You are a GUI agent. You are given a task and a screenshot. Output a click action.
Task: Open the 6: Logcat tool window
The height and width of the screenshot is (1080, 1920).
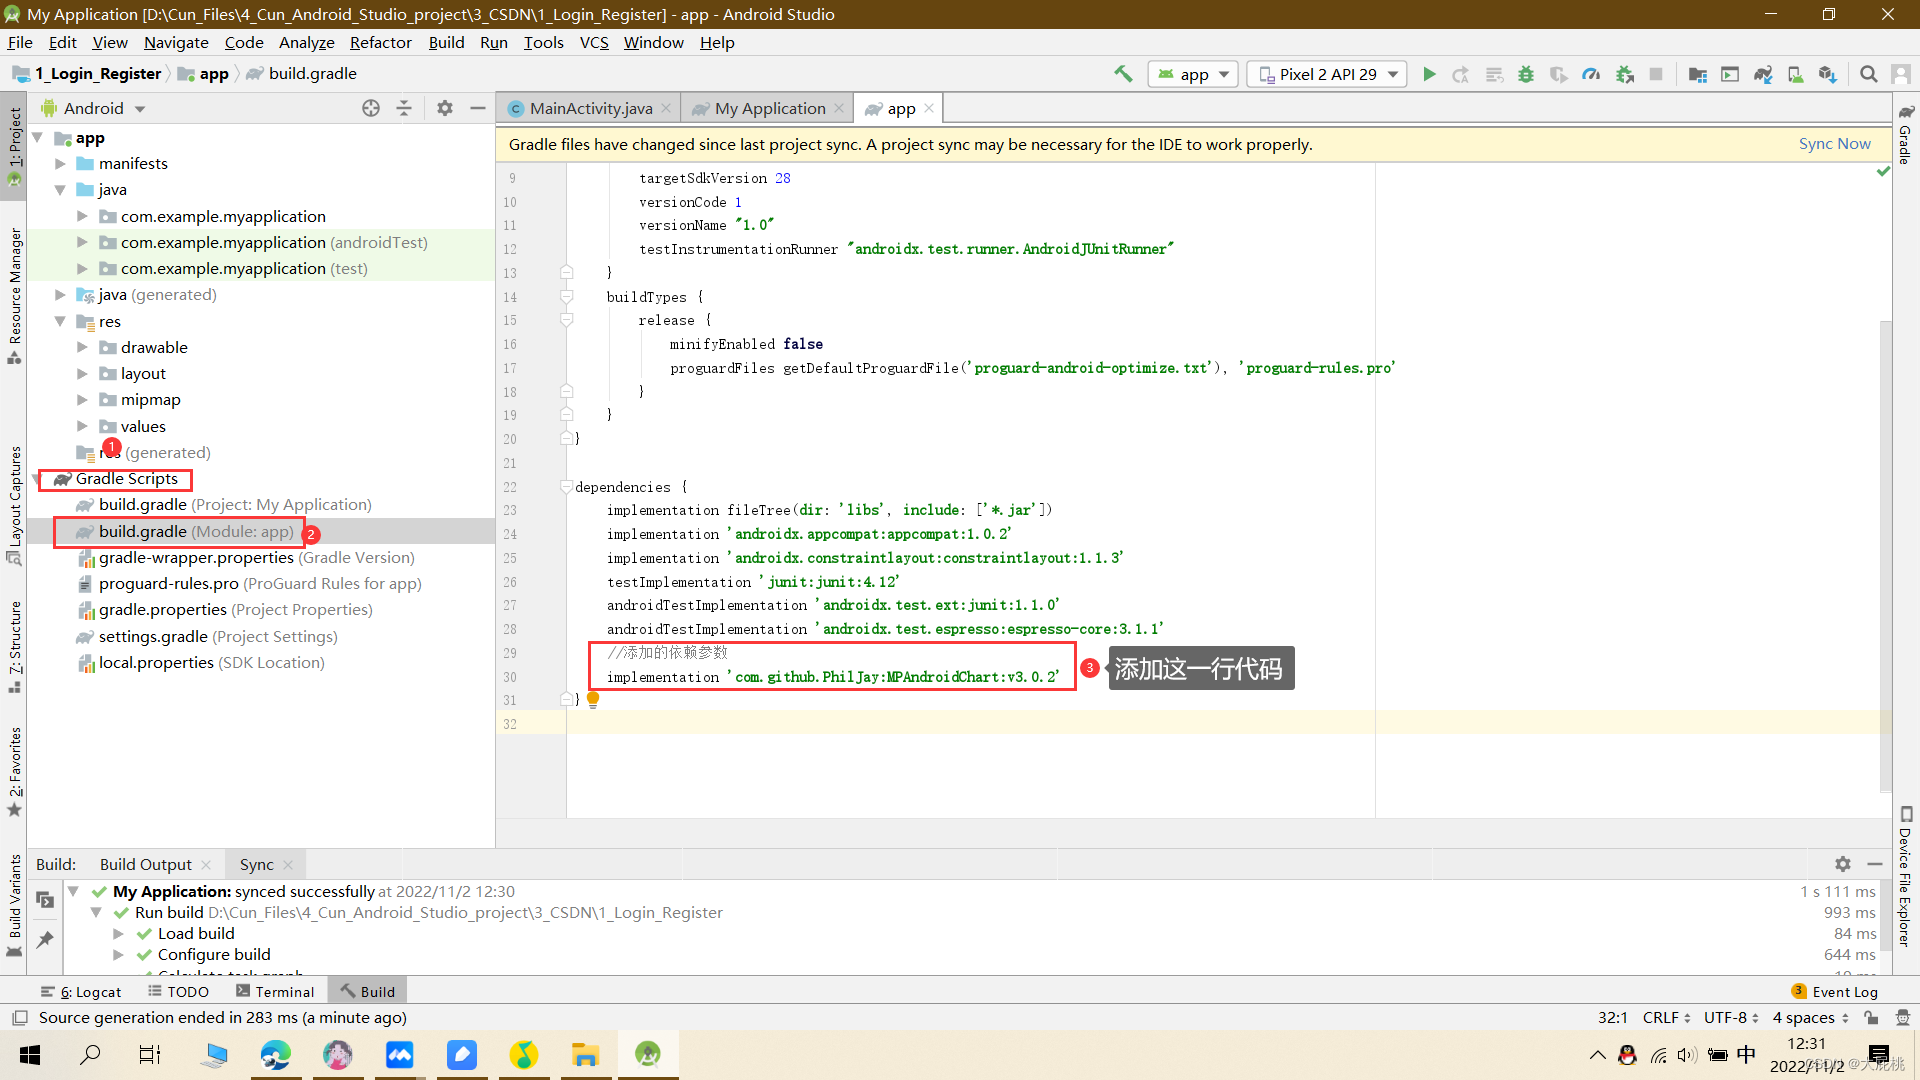[x=90, y=991]
